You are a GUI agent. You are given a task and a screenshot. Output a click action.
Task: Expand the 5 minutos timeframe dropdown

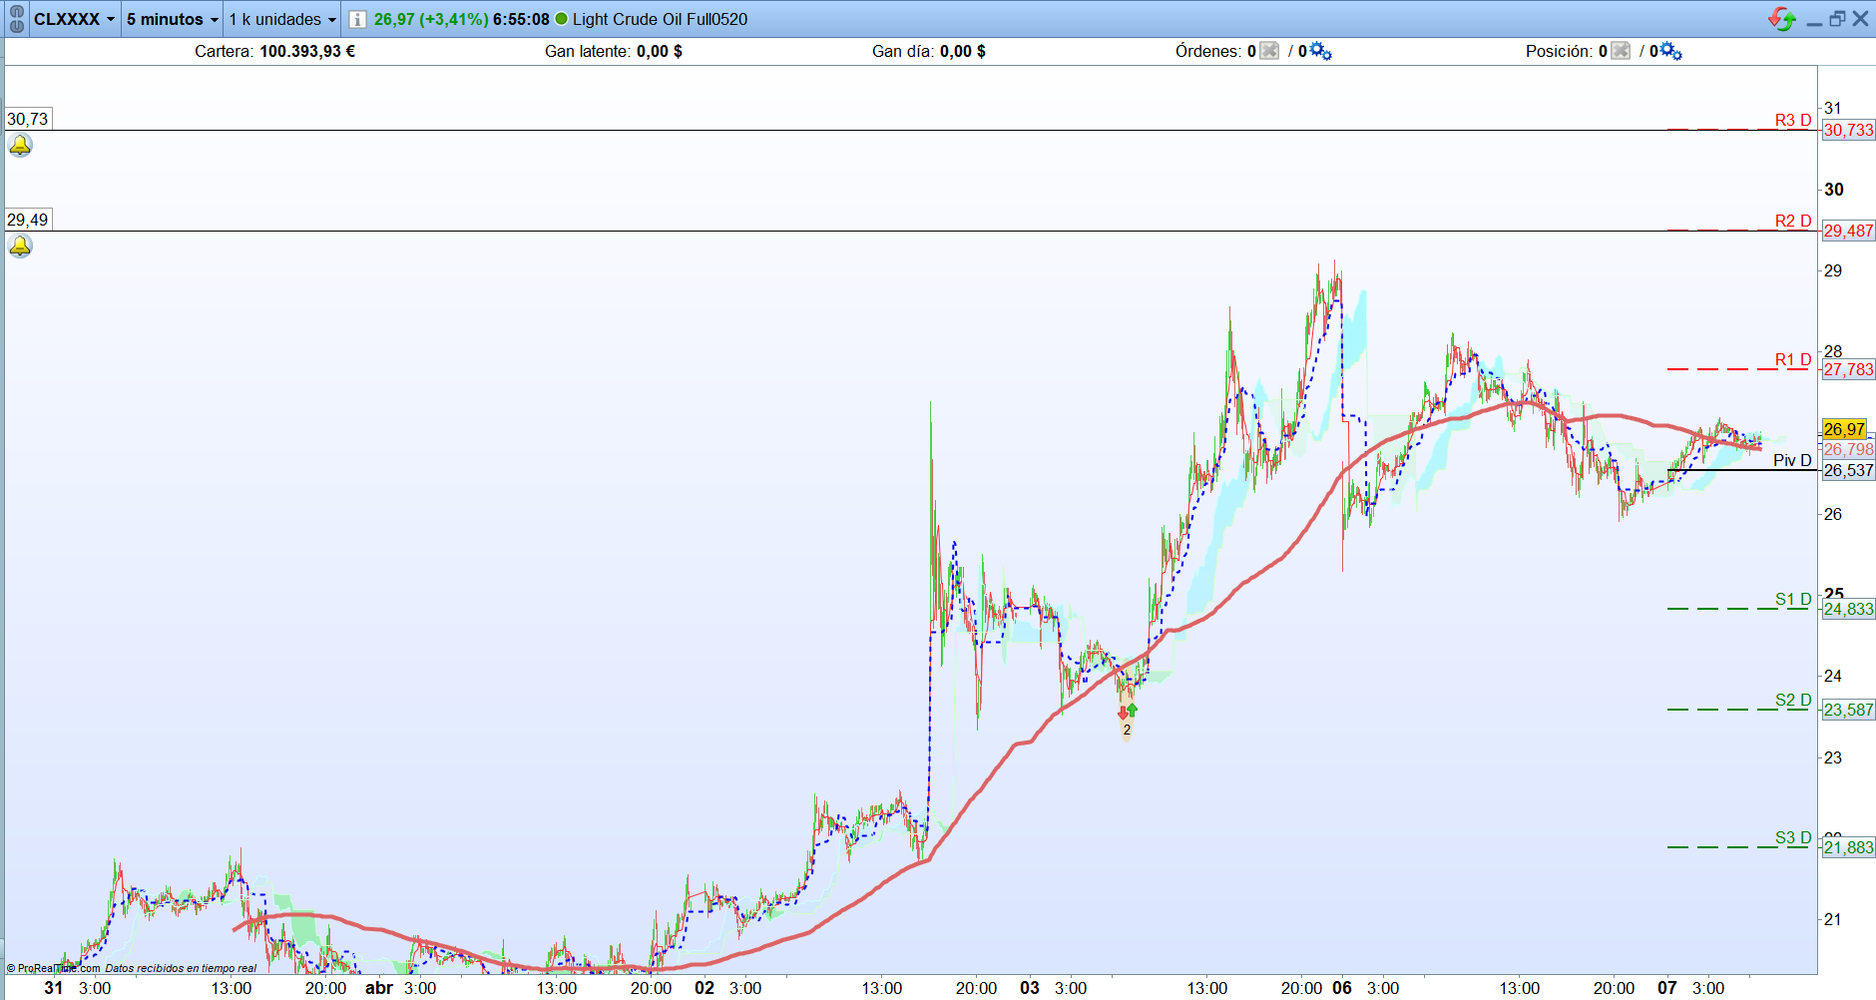pyautogui.click(x=172, y=19)
